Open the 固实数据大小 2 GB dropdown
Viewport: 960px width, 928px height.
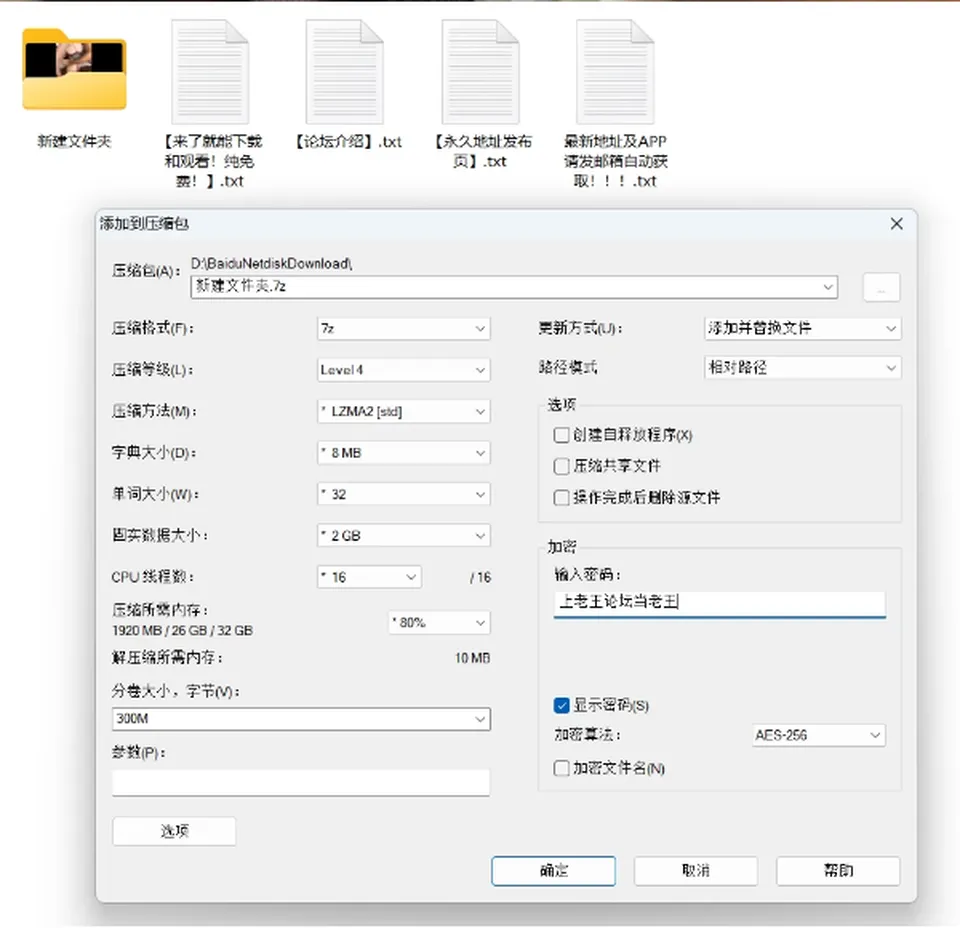(x=403, y=536)
